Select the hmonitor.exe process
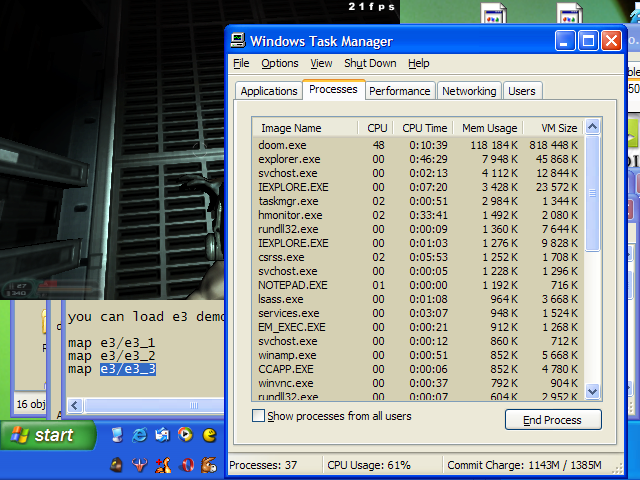Image resolution: width=640 pixels, height=480 pixels. click(x=418, y=215)
